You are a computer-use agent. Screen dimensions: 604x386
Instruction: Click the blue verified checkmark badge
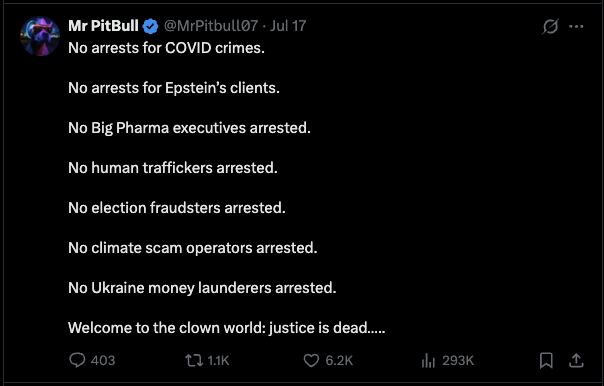coord(150,26)
